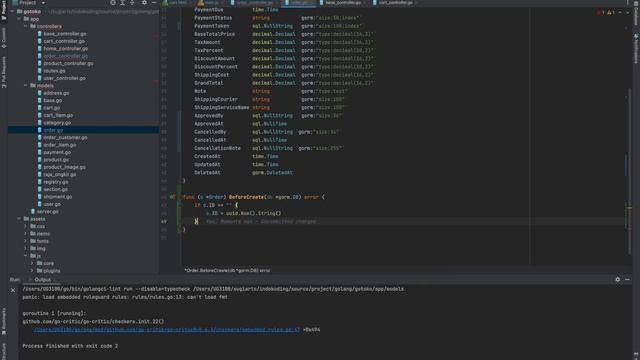Open routes.go in project tree
Image resolution: width=640 pixels, height=360 pixels.
click(x=54, y=71)
